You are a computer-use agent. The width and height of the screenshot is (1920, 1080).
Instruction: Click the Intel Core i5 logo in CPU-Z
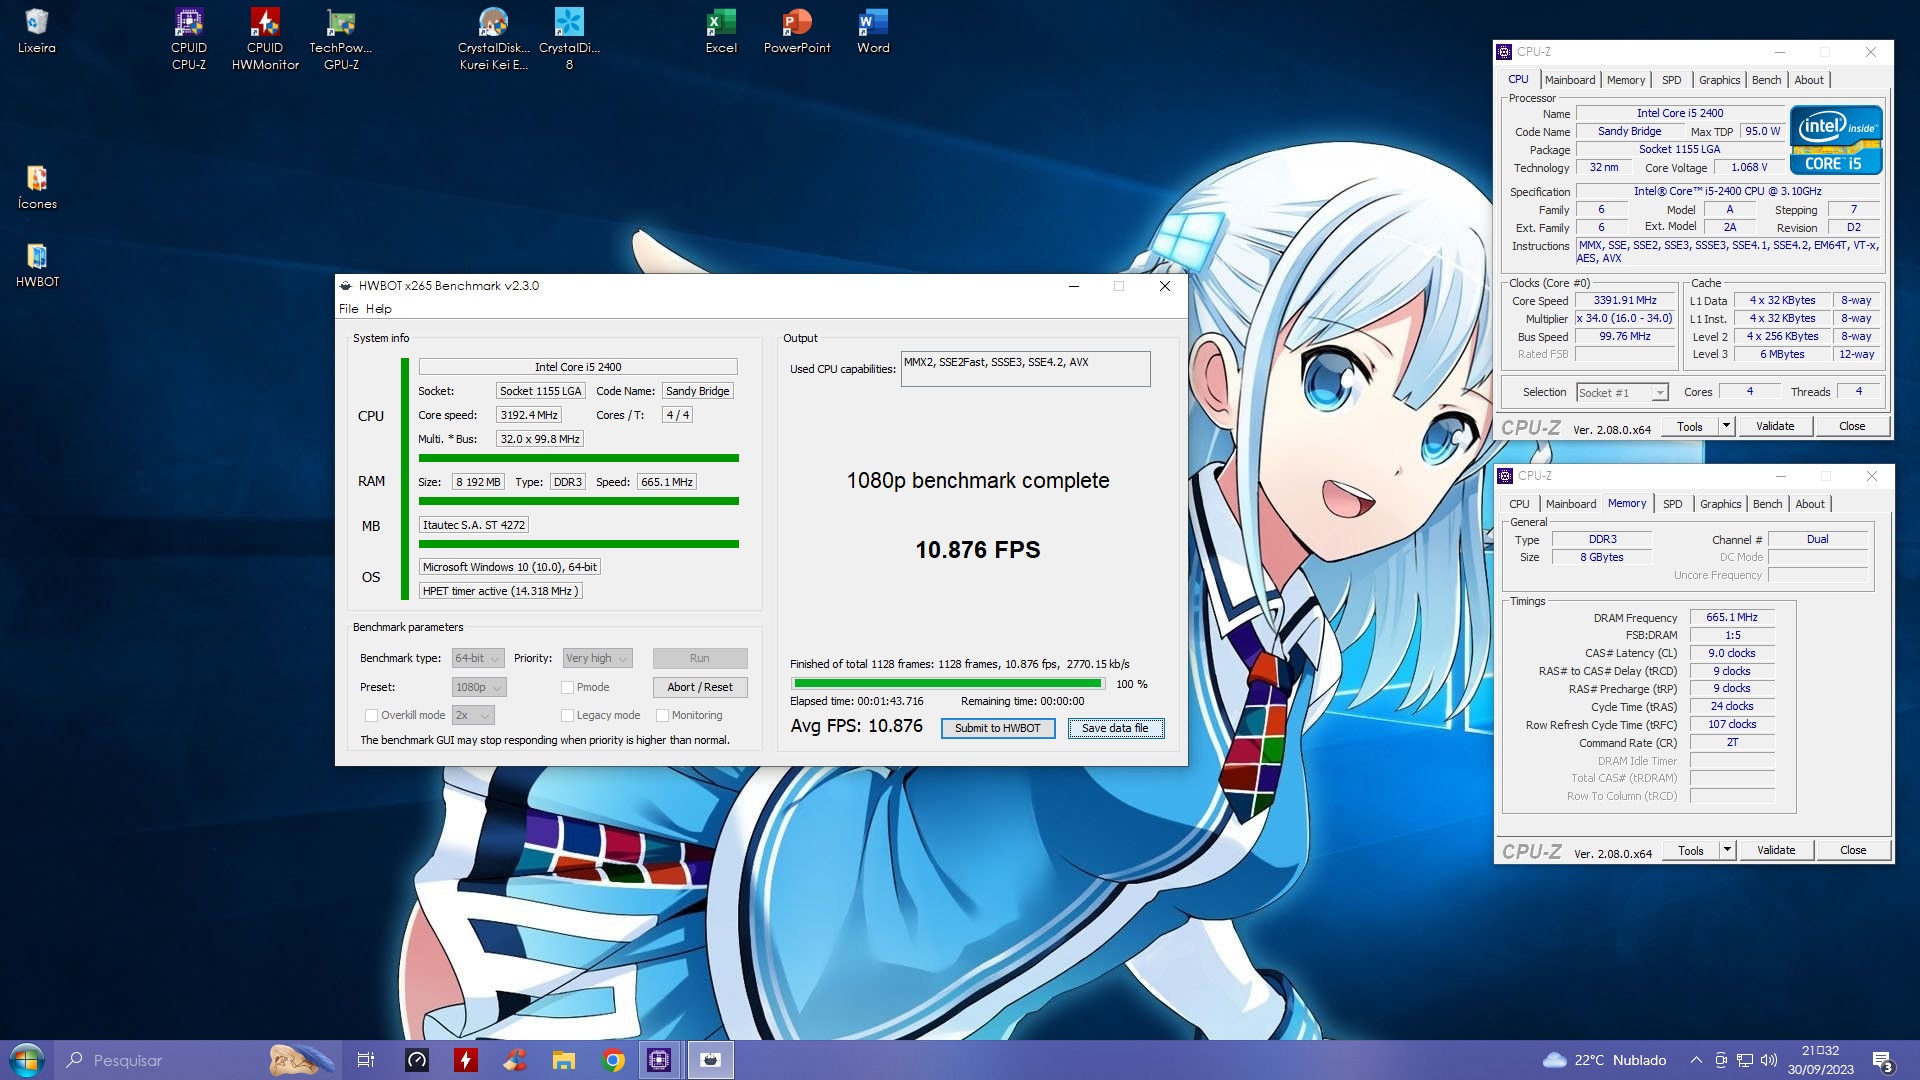tap(1836, 140)
